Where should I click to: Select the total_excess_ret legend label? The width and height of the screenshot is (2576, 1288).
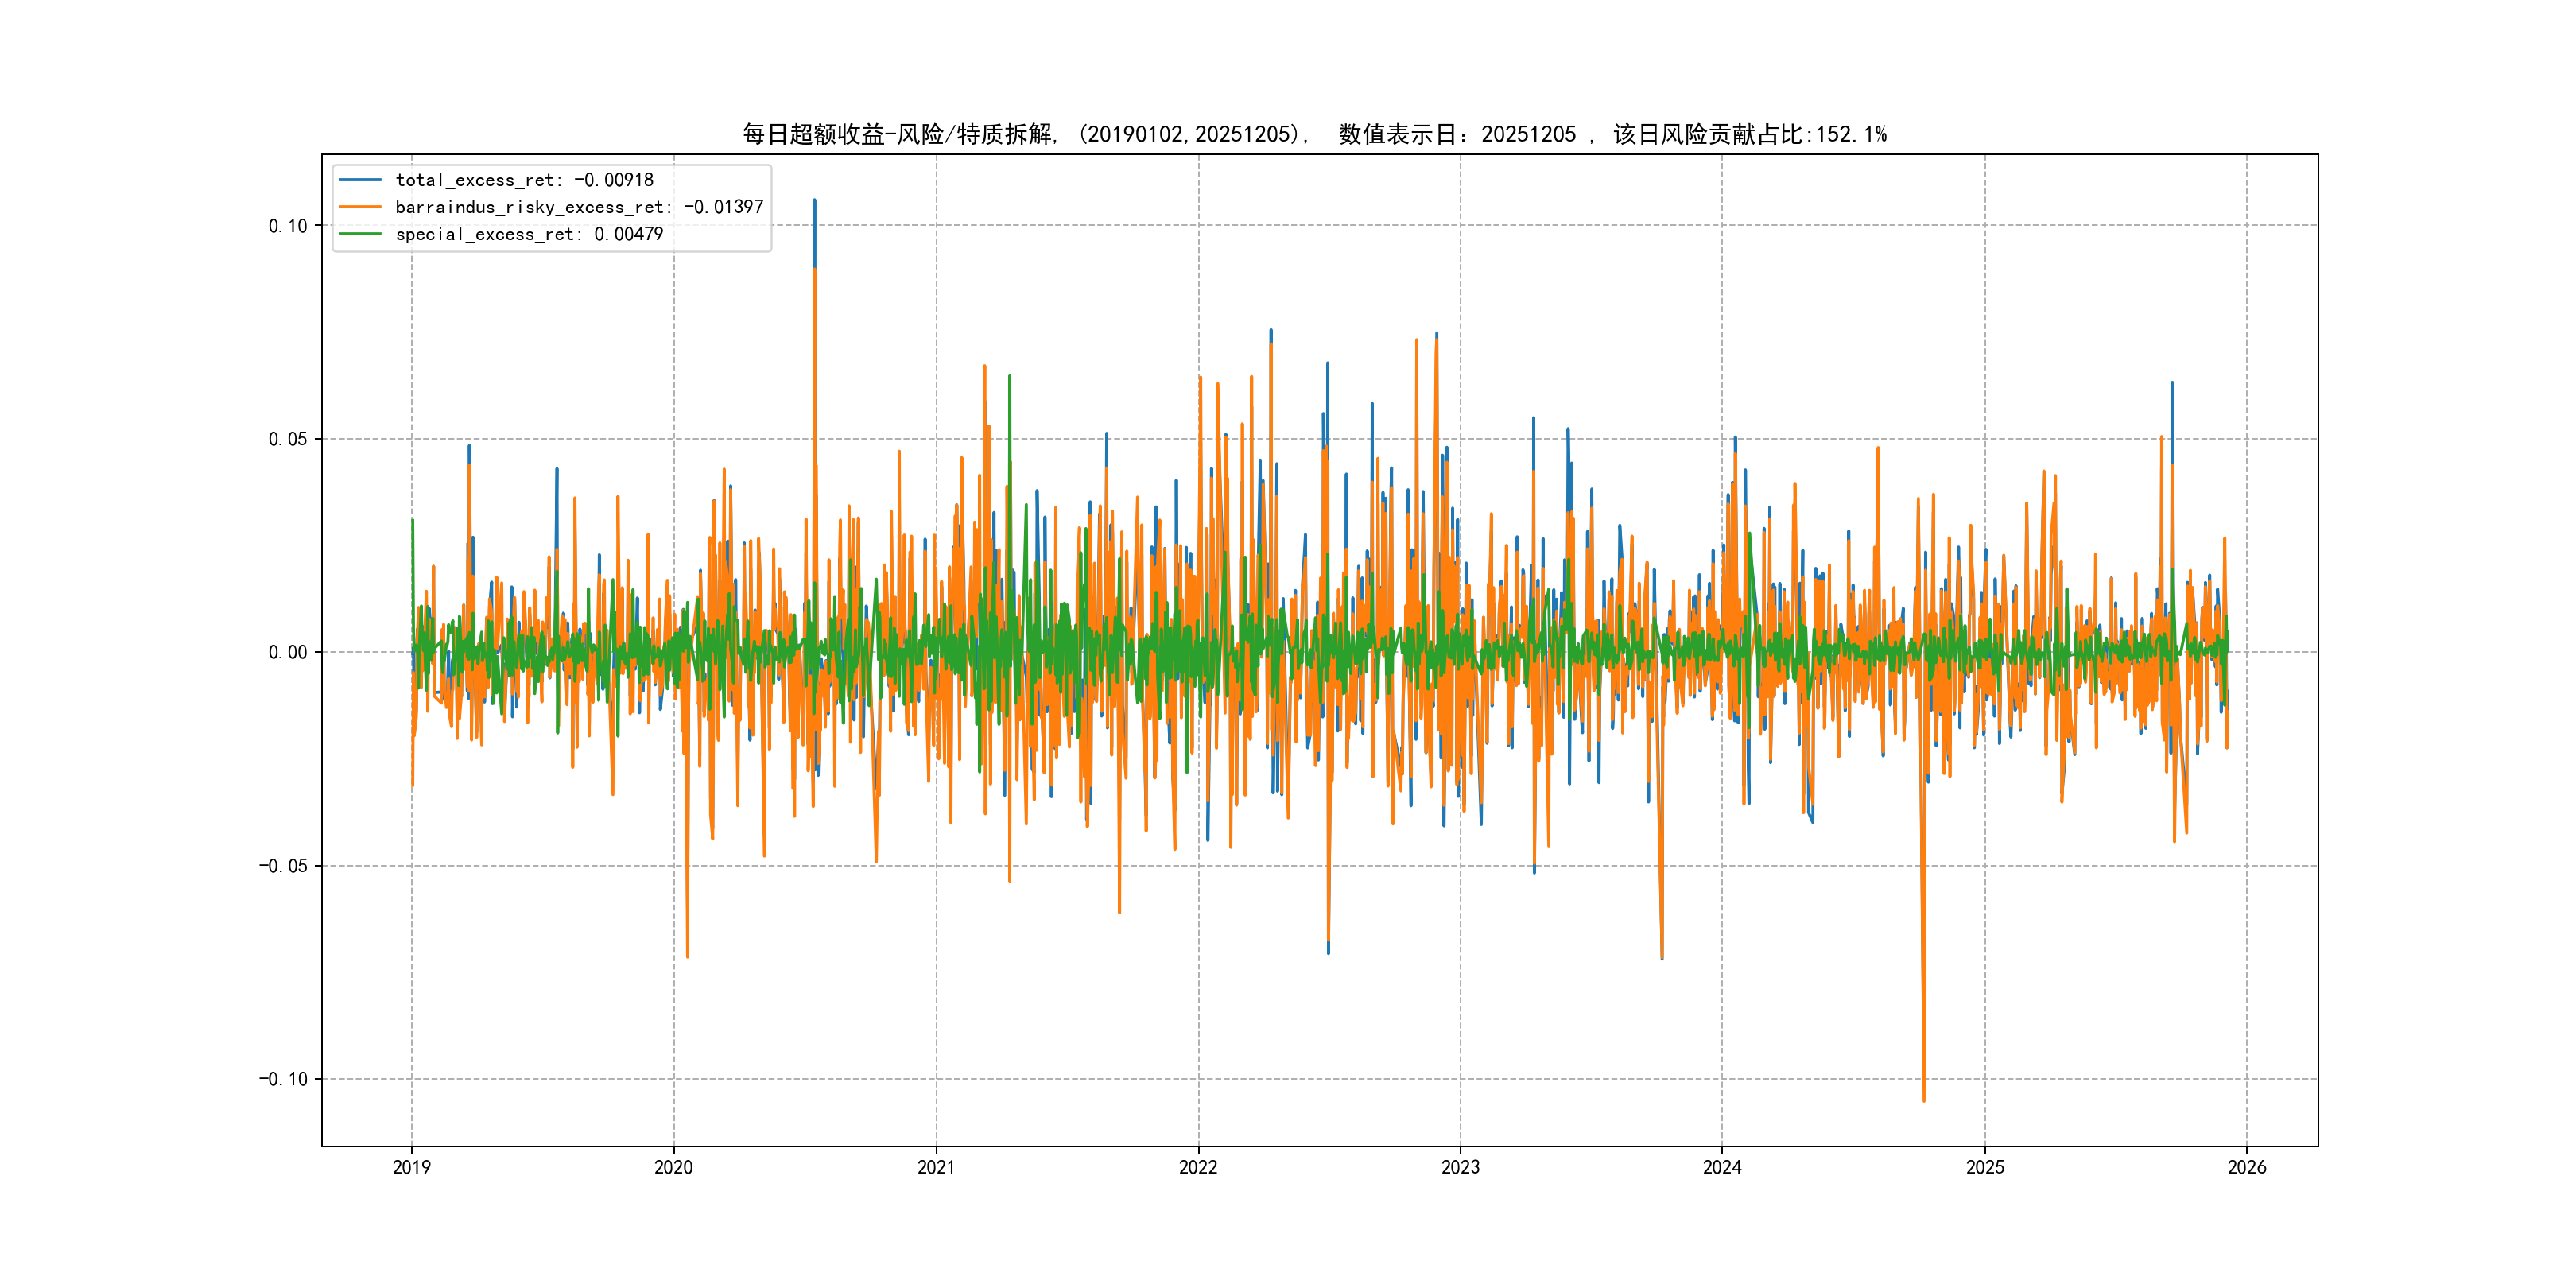tap(524, 180)
